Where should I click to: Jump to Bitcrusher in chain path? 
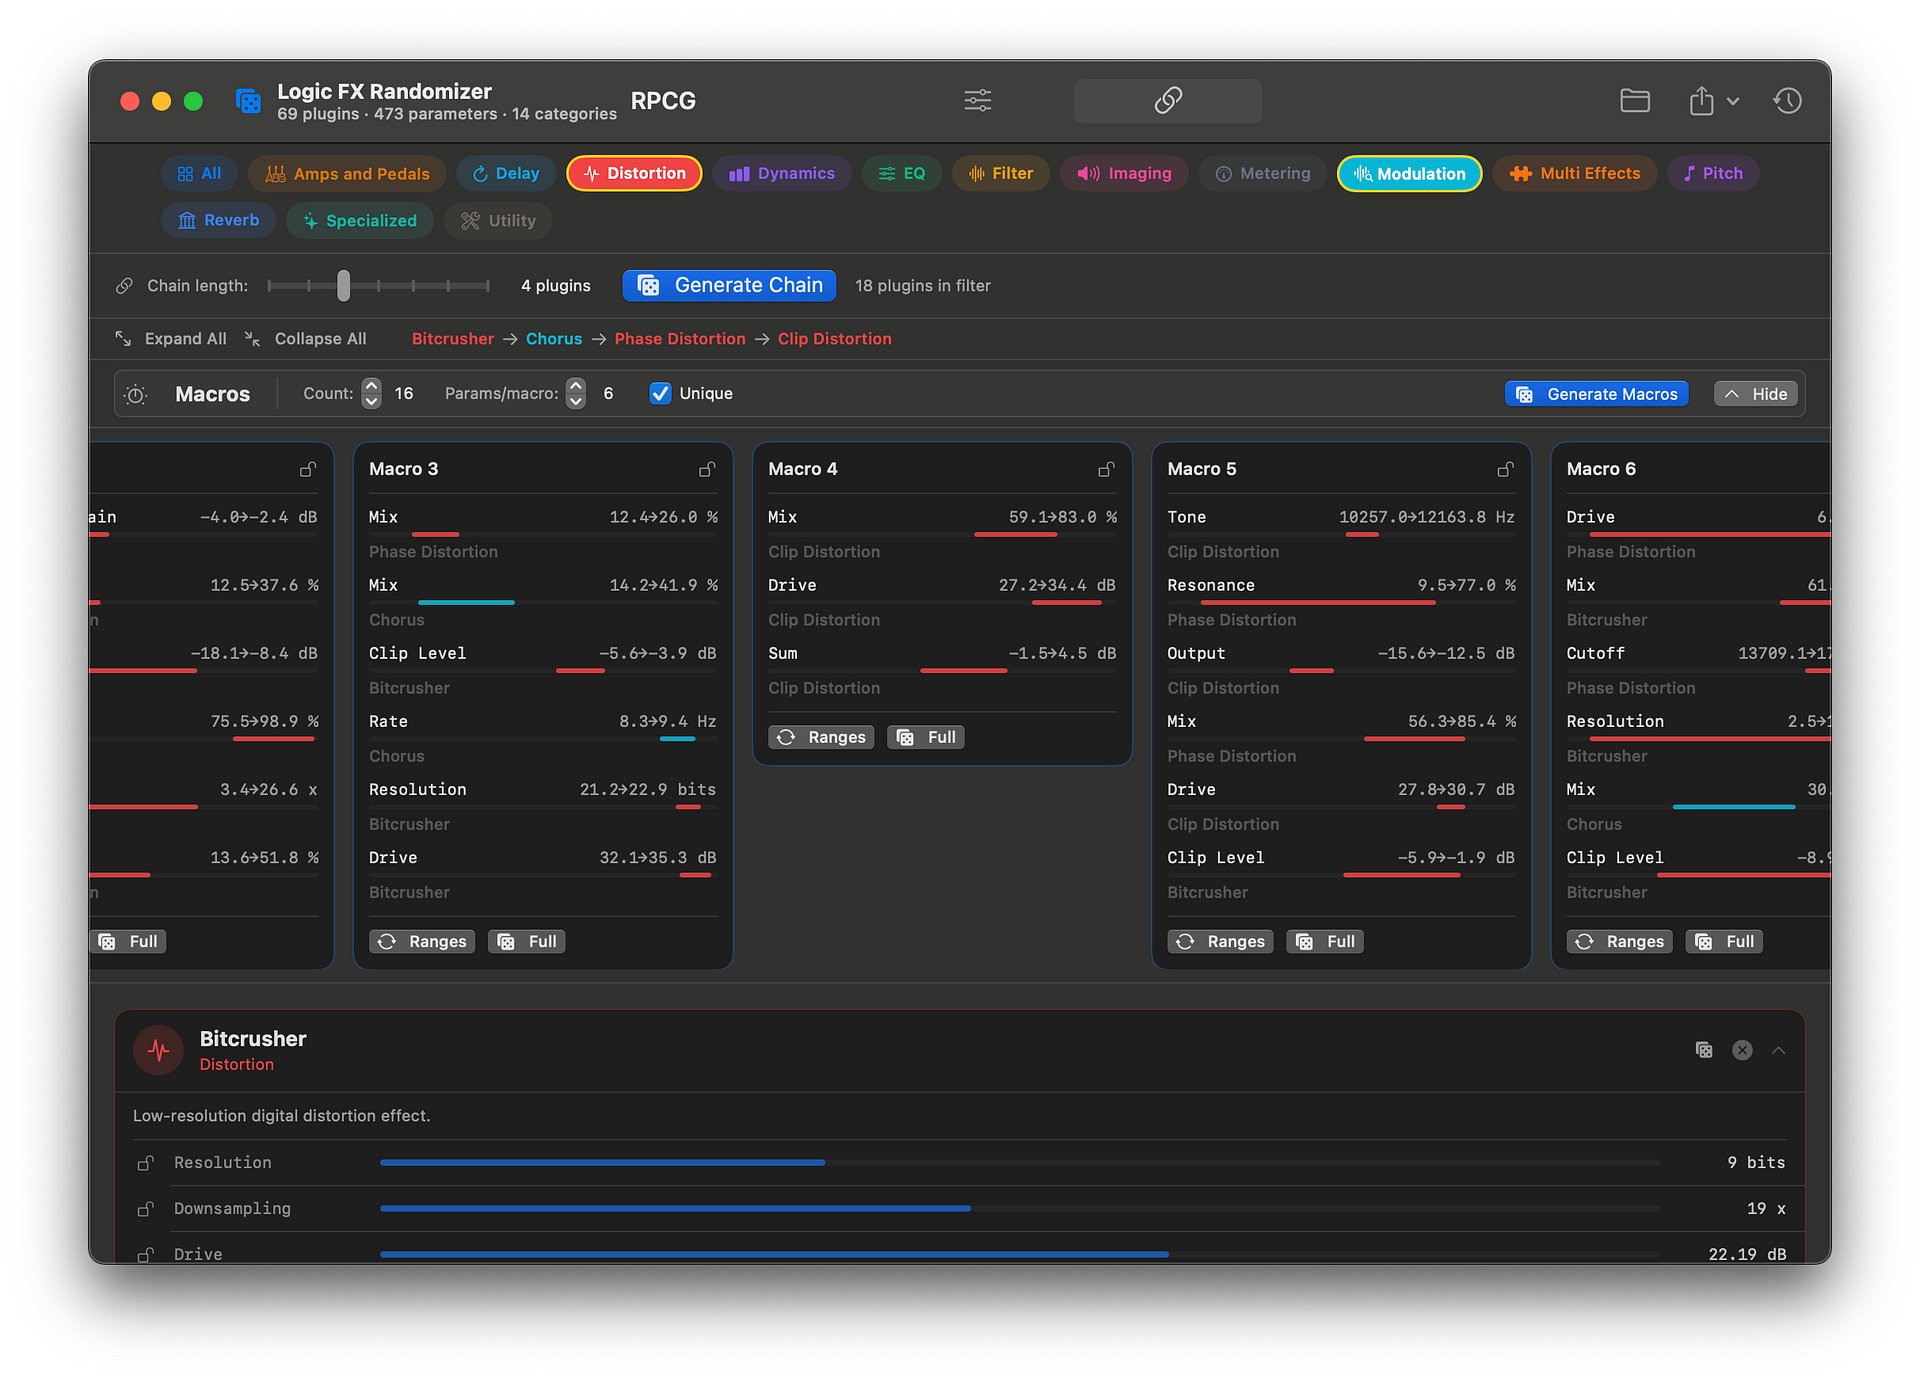click(453, 339)
